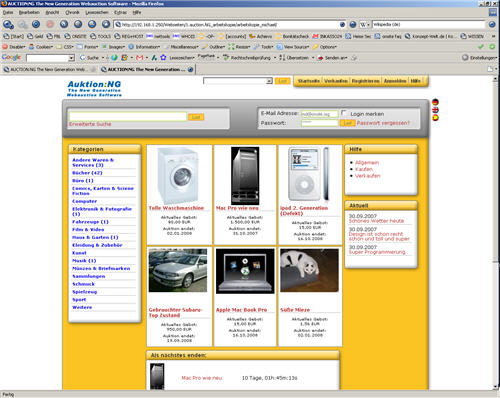
Task: Open the Bücher (42) category
Action: click(87, 173)
